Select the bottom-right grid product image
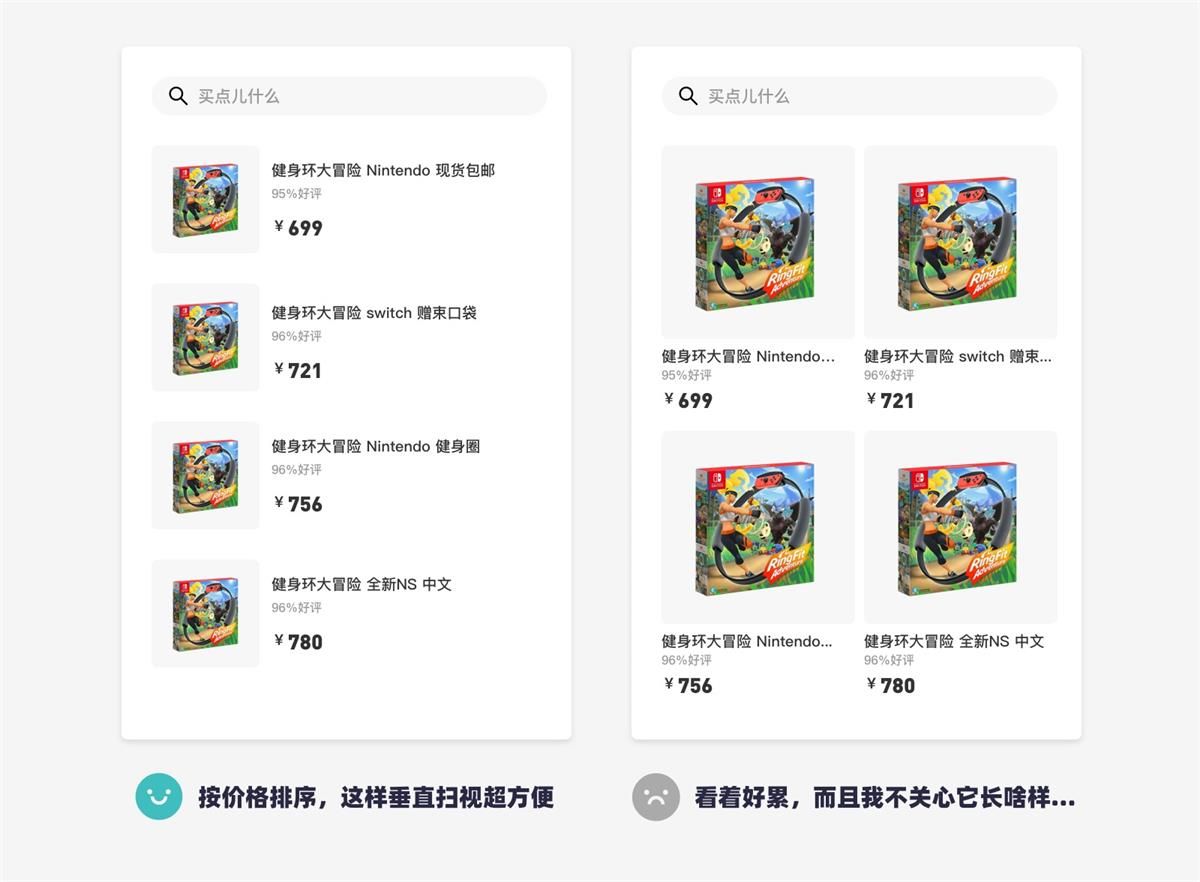This screenshot has height=882, width=1200. [x=961, y=527]
